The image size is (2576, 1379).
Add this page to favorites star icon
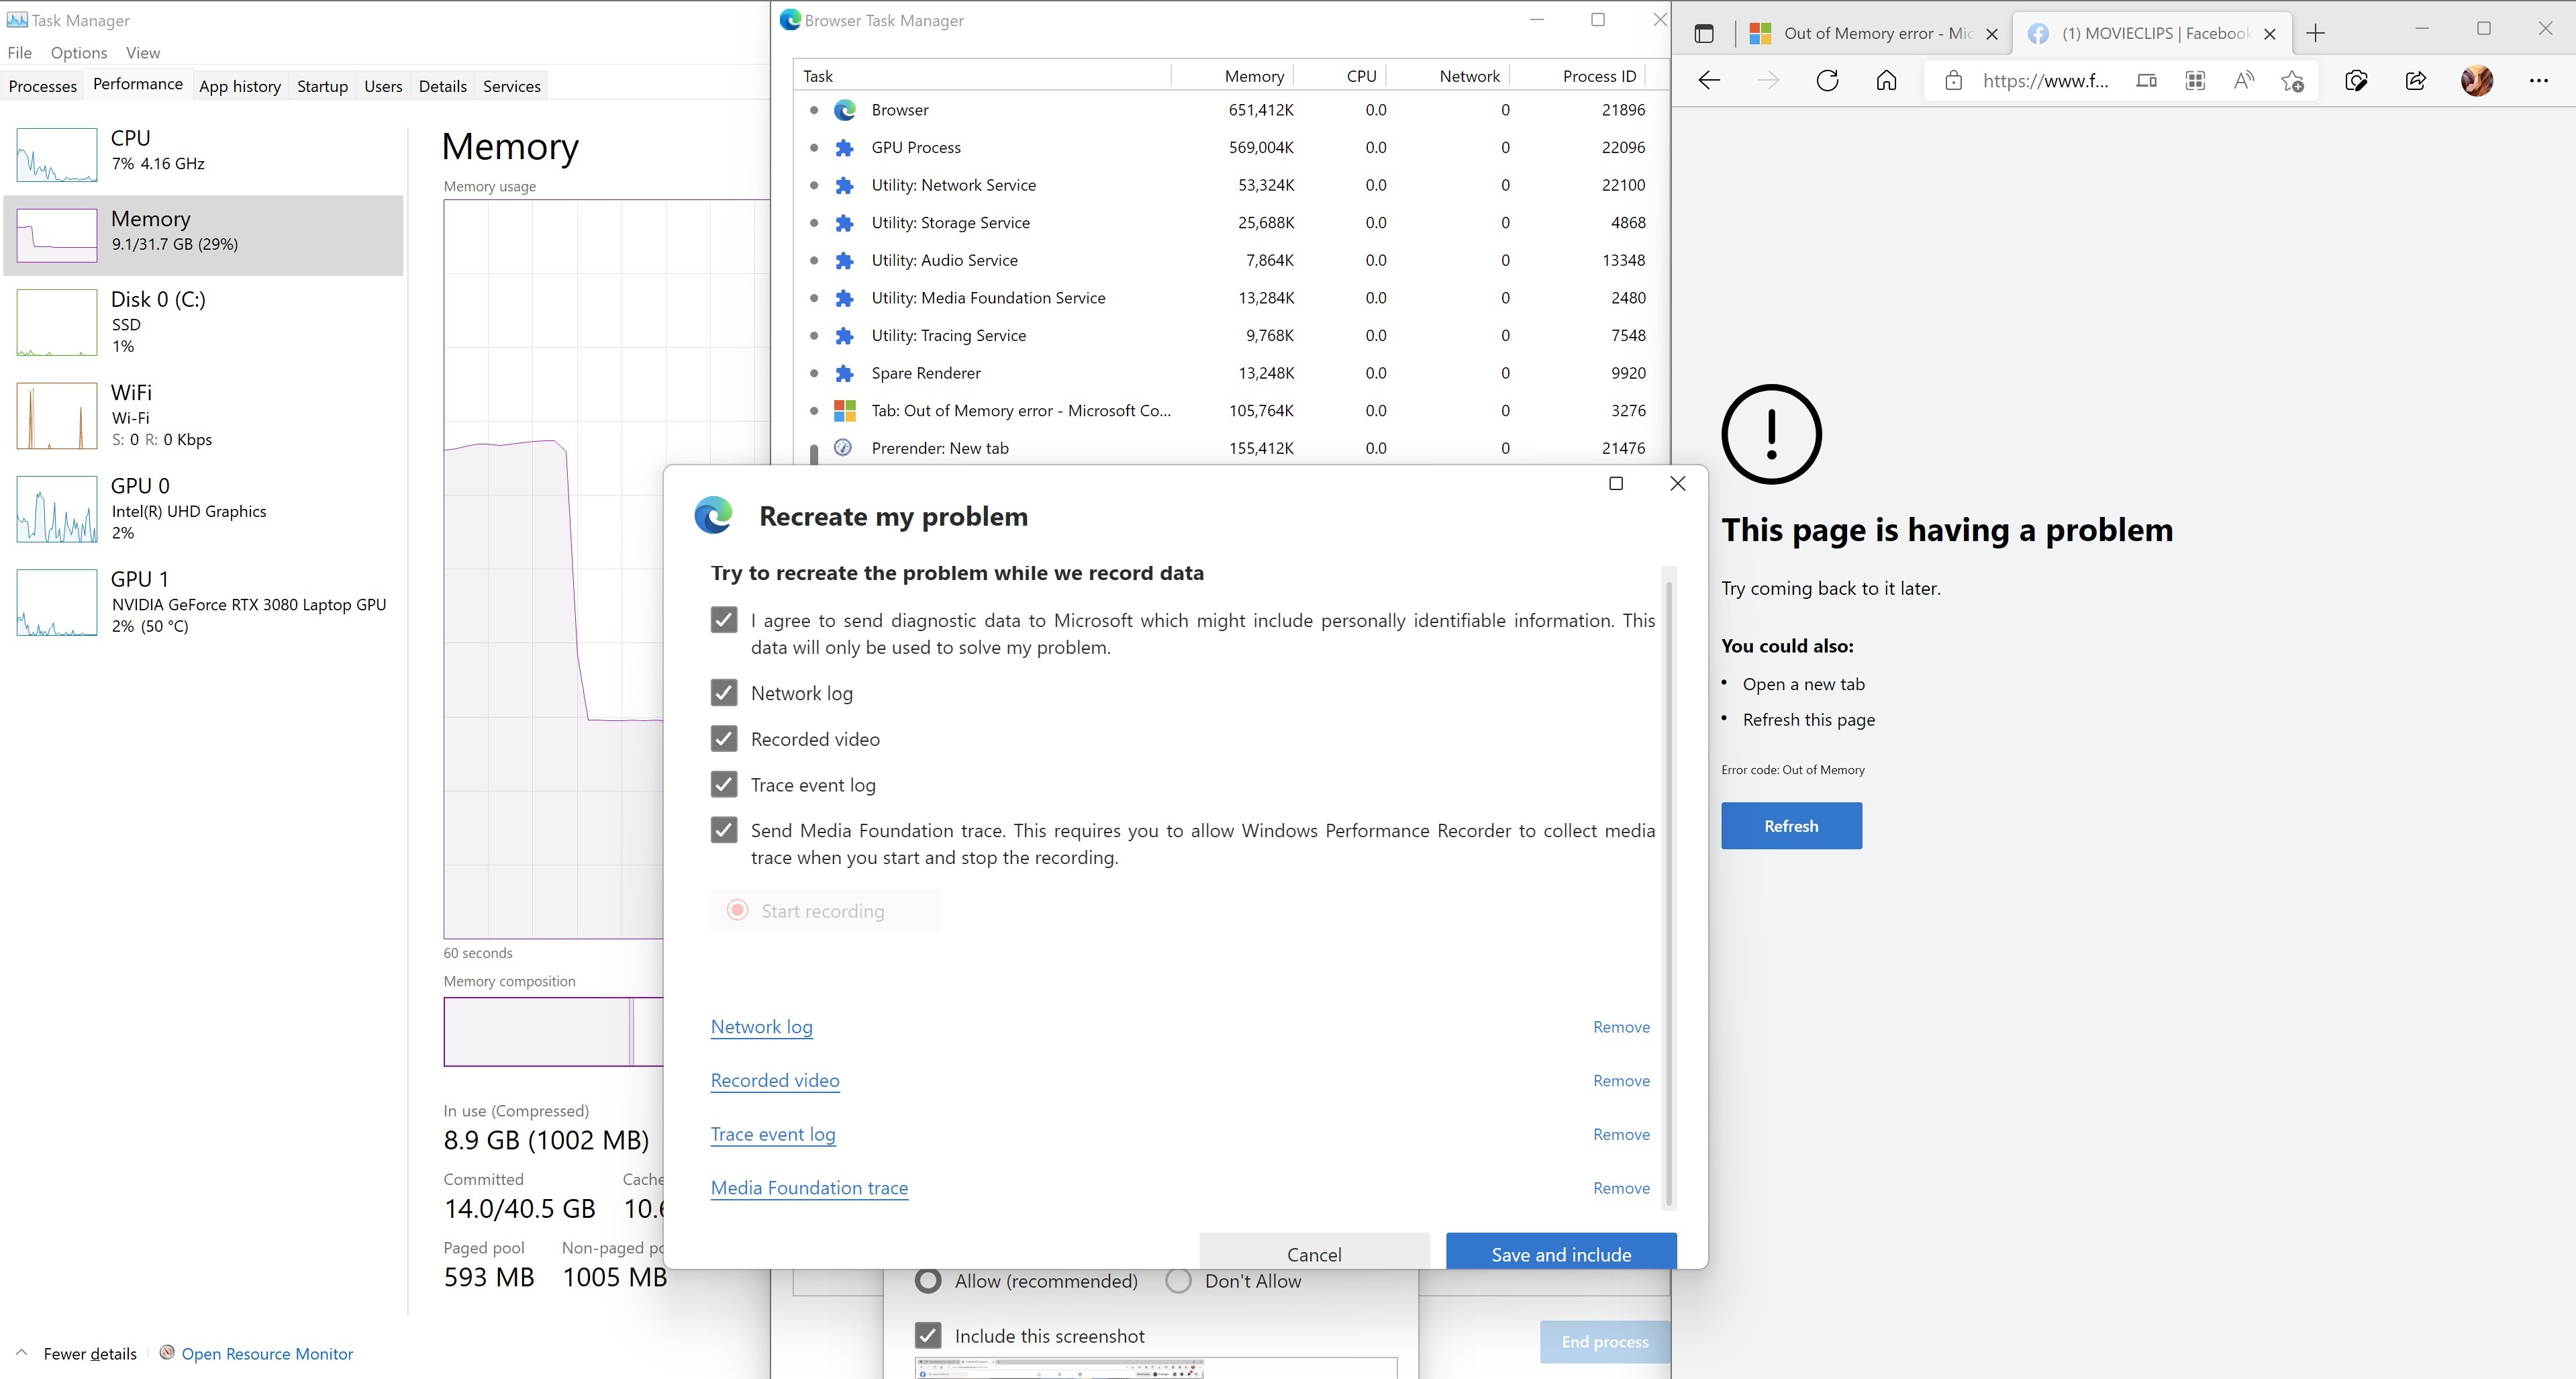[x=2292, y=81]
